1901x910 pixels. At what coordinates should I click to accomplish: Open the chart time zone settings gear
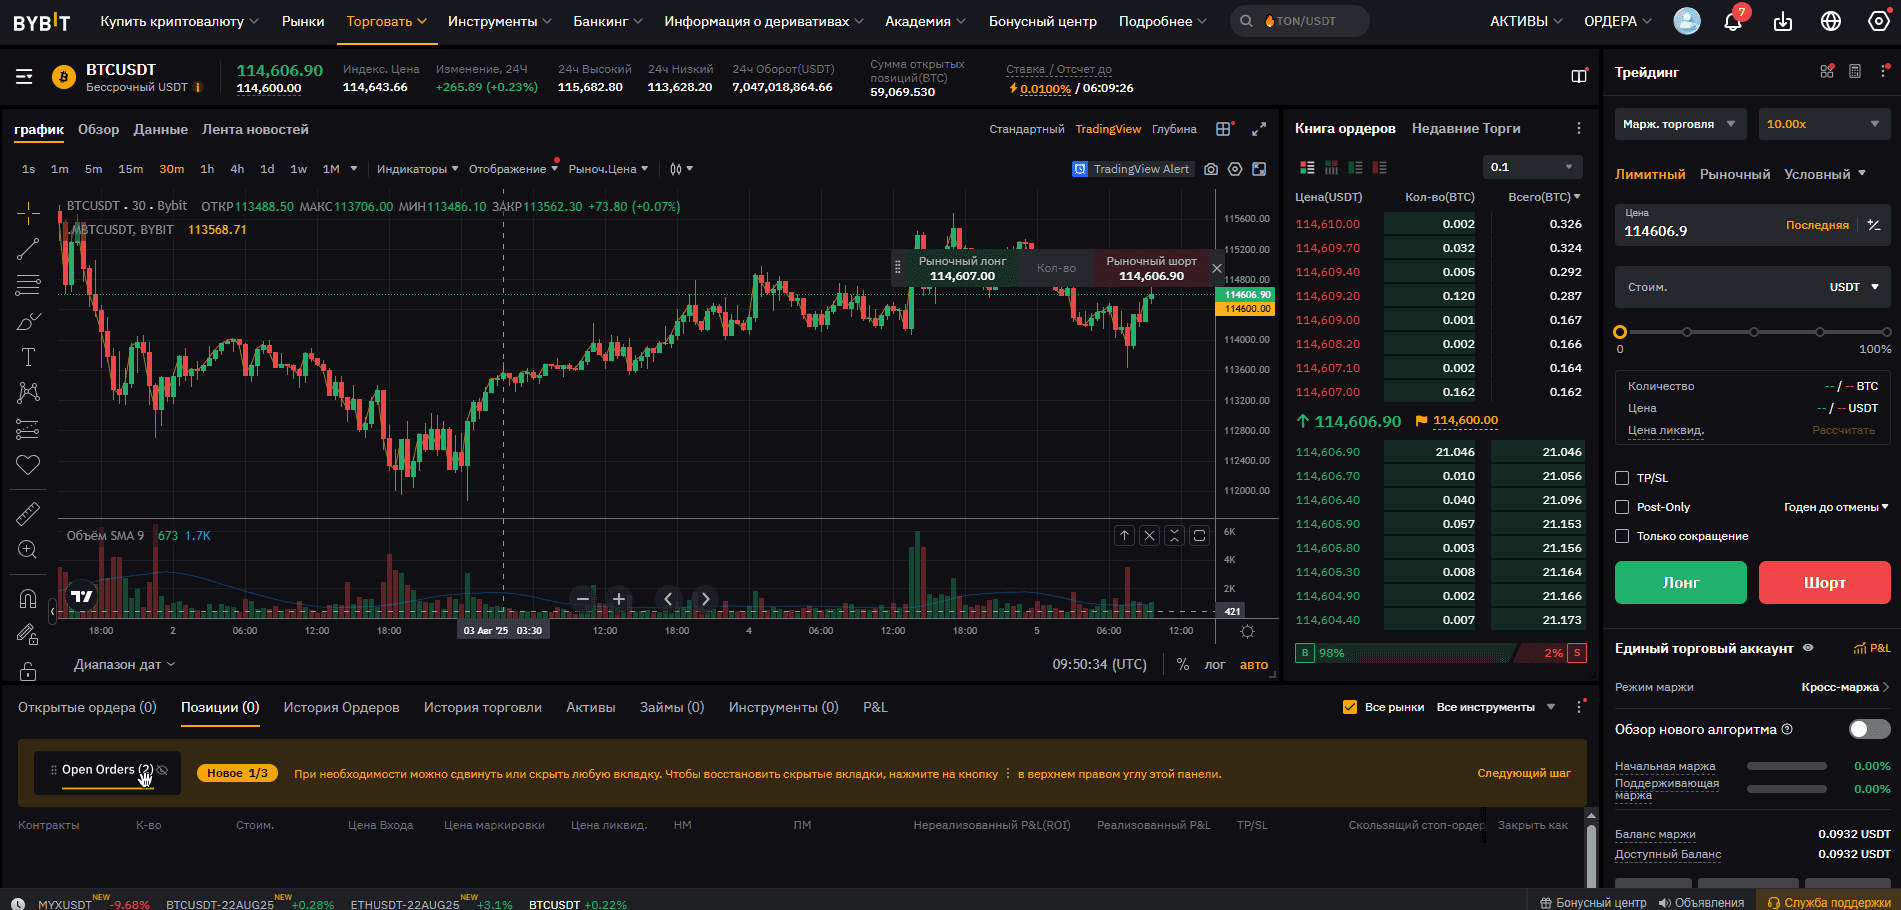(1247, 631)
